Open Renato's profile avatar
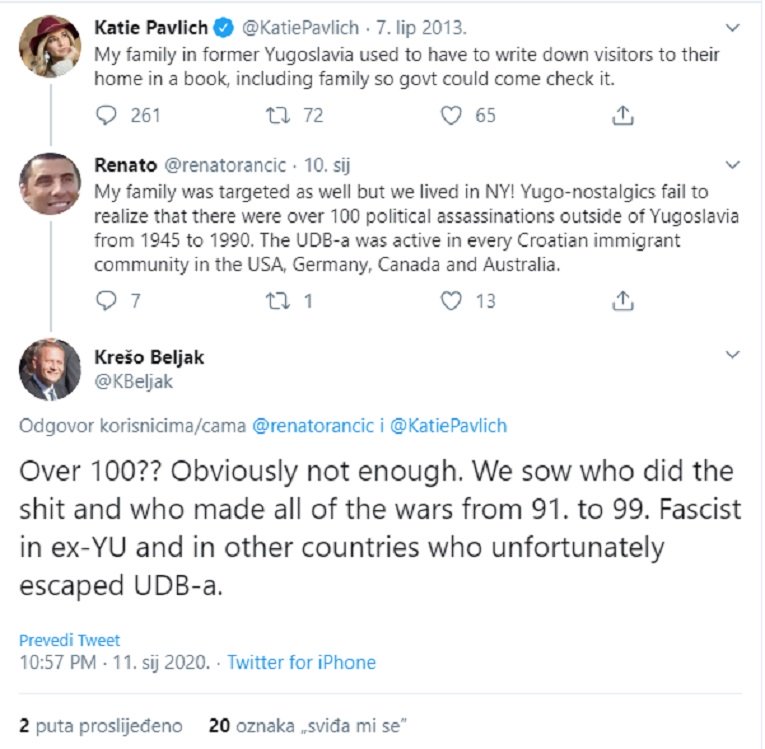Viewport: 765px width, 749px height. point(50,184)
